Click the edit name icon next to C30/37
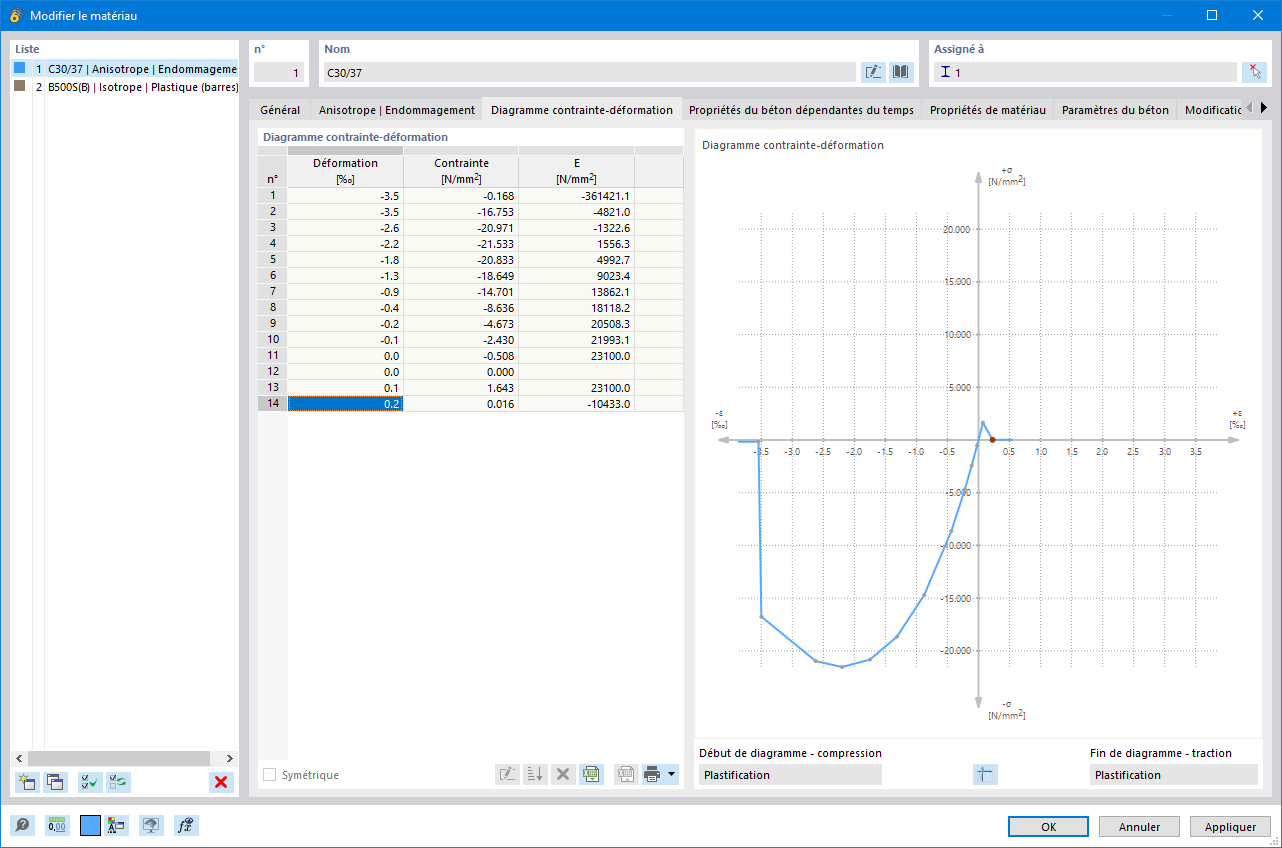 [x=873, y=72]
